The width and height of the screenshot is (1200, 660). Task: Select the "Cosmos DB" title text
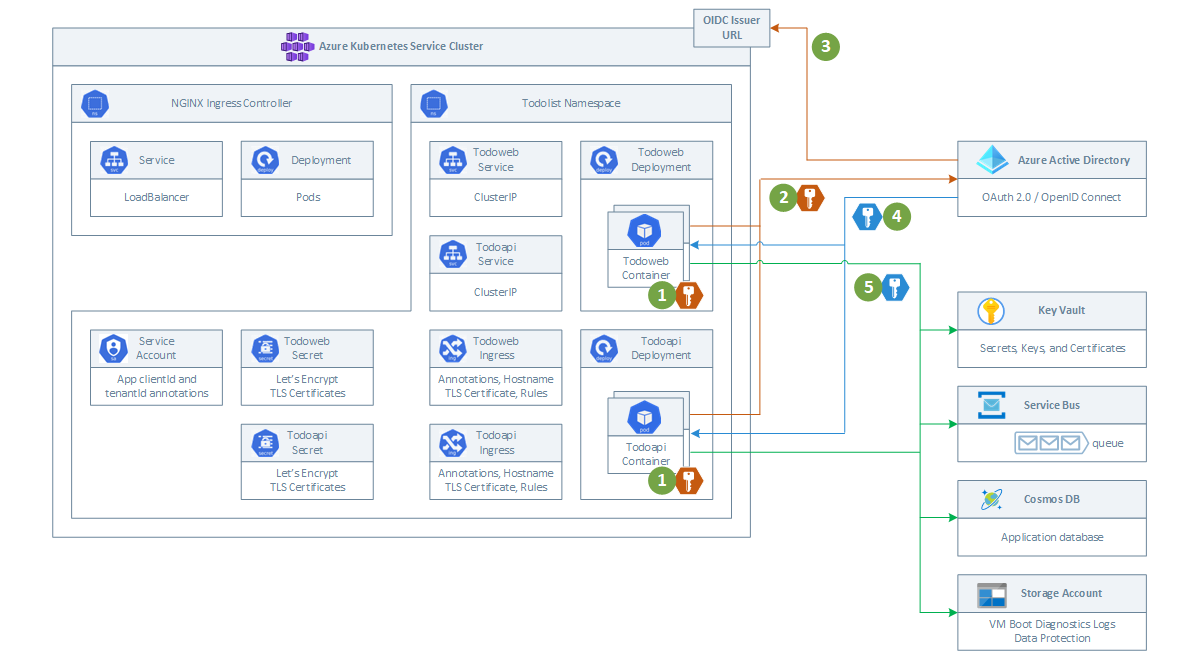(1050, 499)
